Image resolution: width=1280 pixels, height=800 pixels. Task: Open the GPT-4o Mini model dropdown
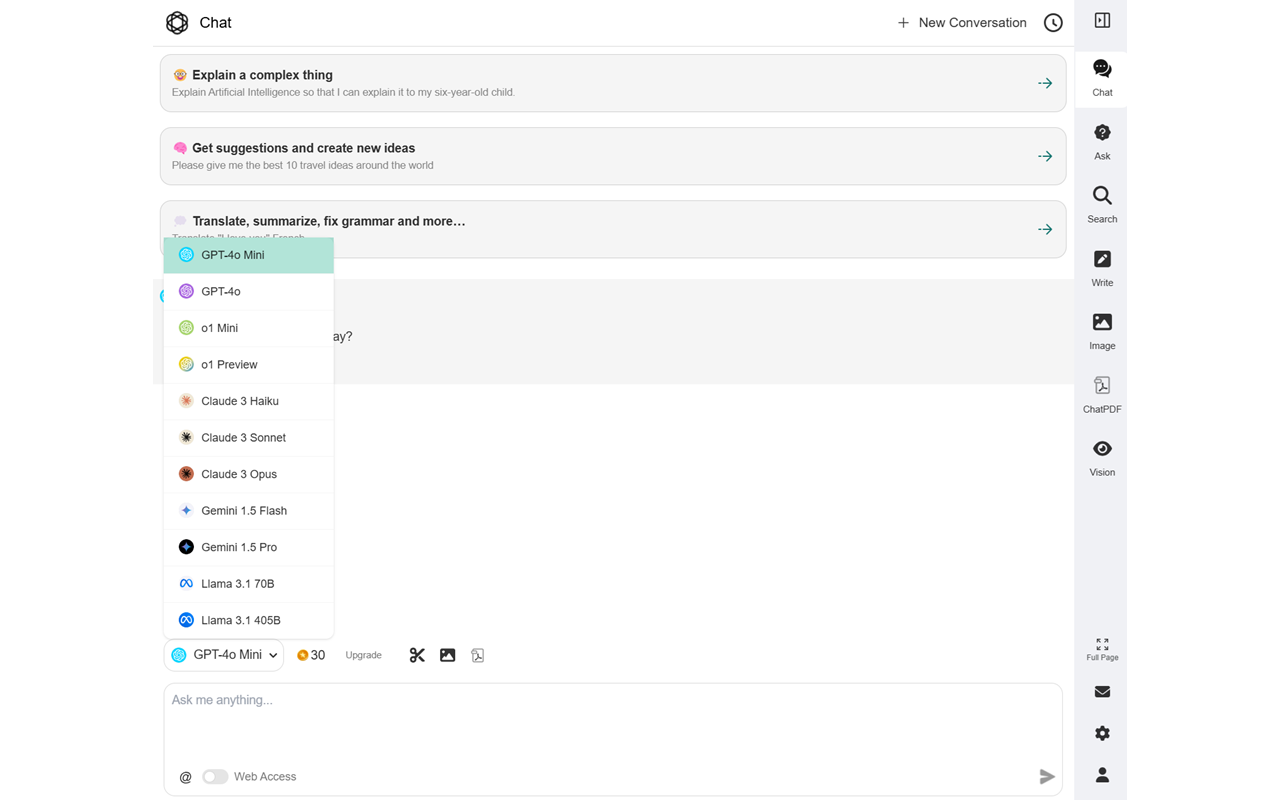click(x=223, y=655)
